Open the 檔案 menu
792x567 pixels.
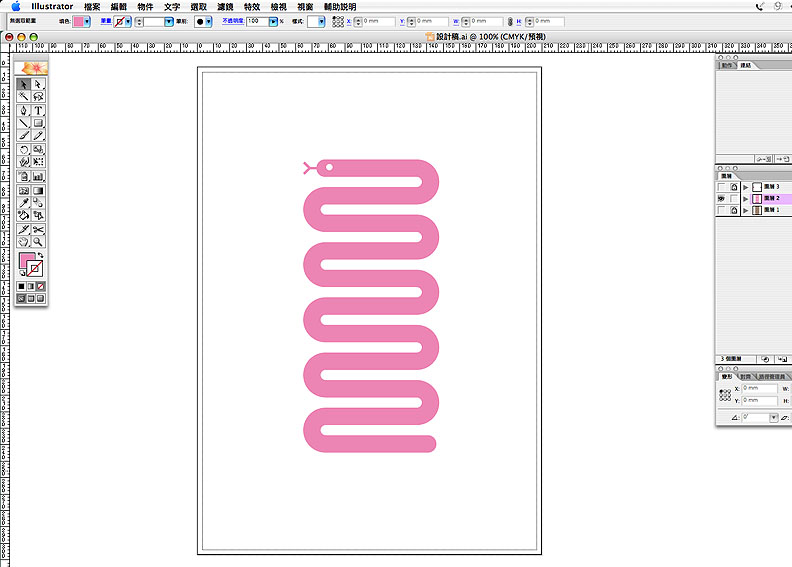click(92, 7)
